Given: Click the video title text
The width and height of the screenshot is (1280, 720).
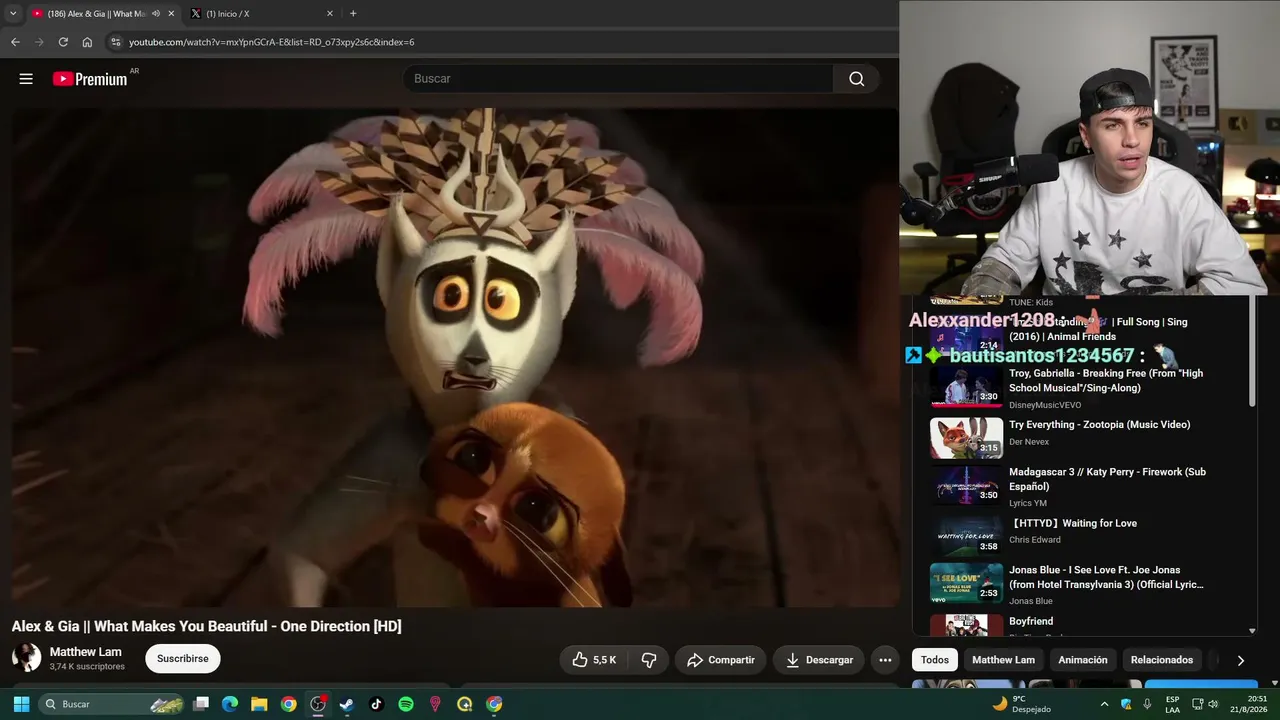Looking at the screenshot, I should point(206,626).
